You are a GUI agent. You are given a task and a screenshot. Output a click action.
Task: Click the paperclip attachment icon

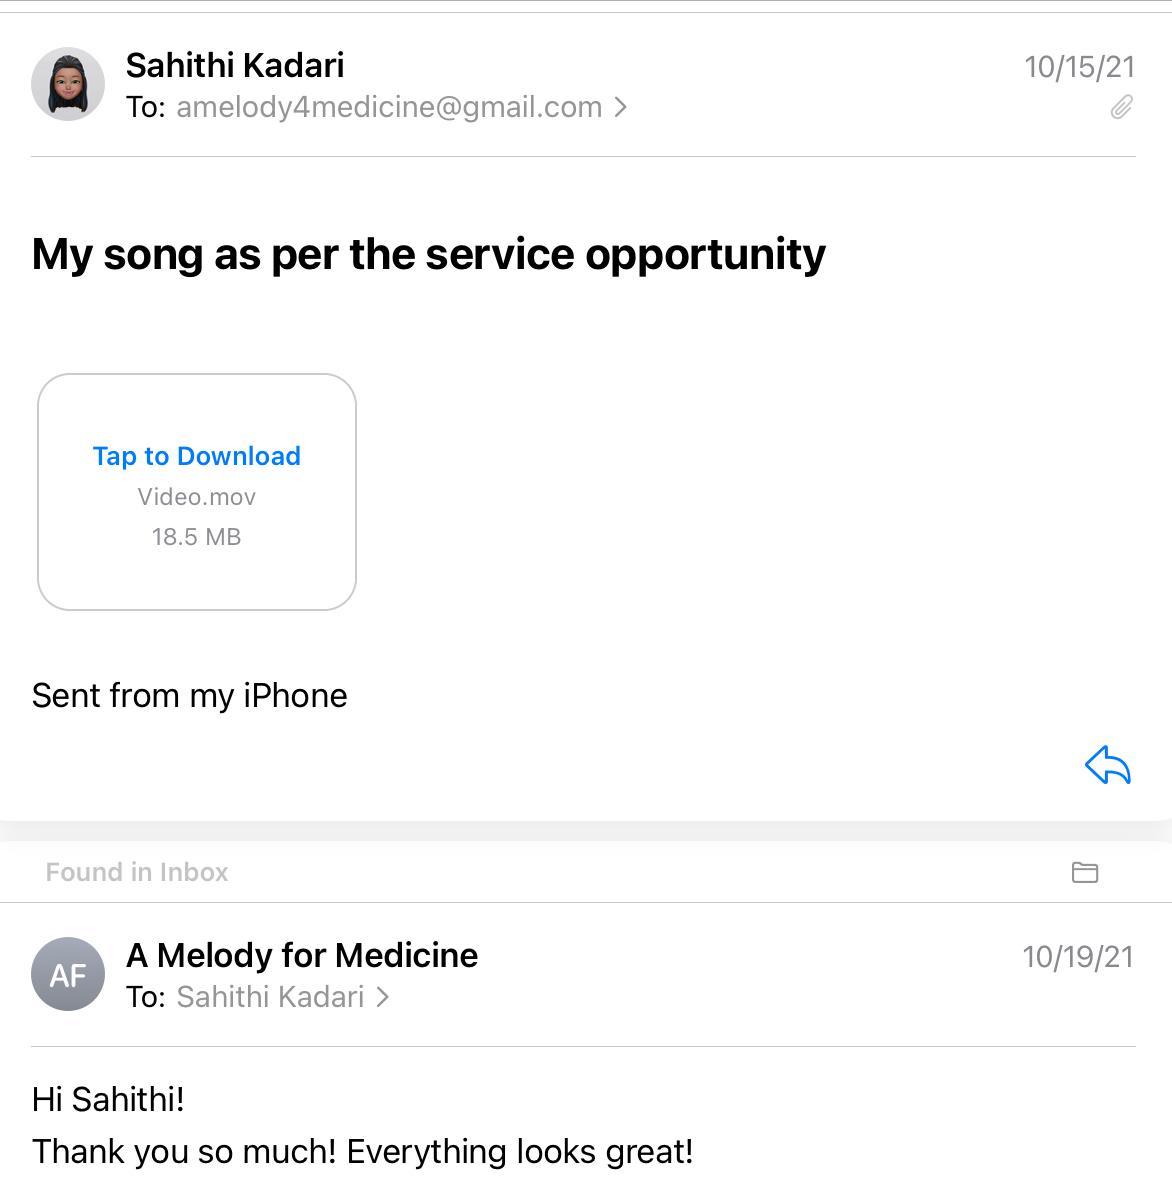(x=1121, y=107)
